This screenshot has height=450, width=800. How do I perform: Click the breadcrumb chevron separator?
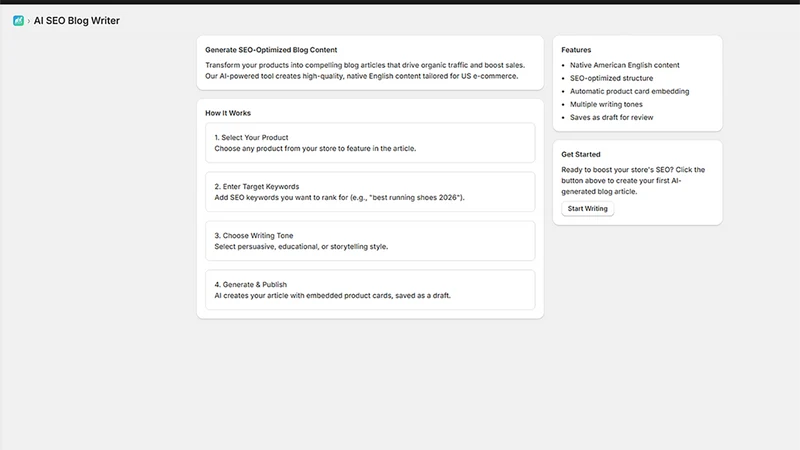tap(29, 21)
